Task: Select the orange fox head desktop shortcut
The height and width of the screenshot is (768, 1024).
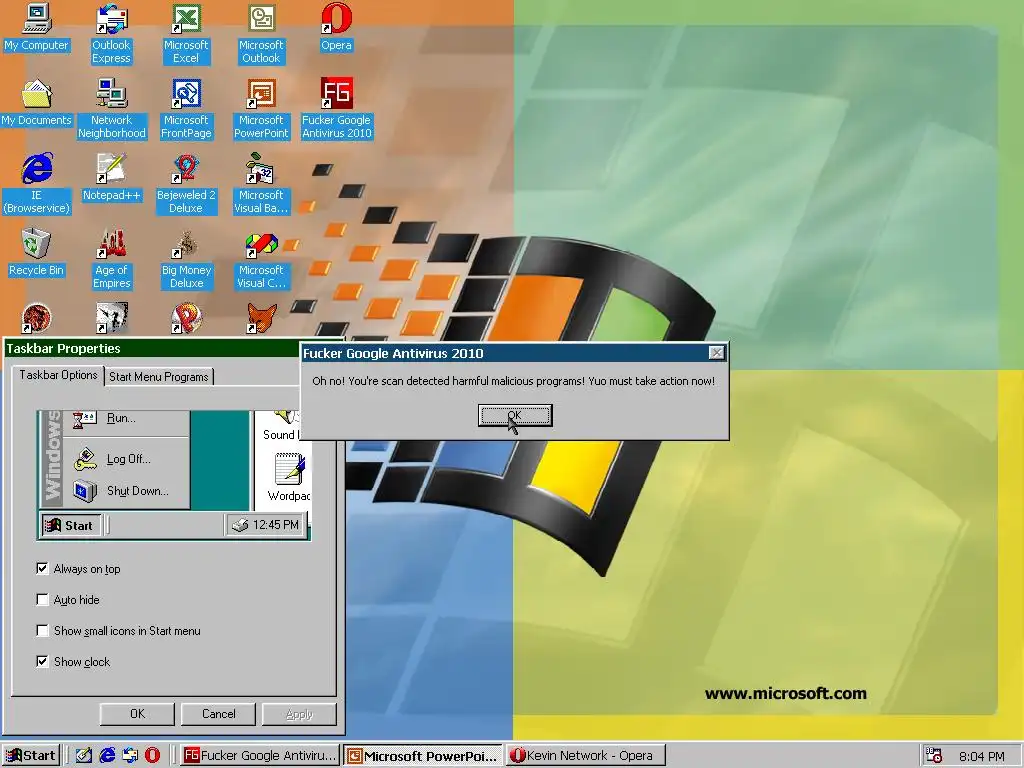Action: coord(261,319)
